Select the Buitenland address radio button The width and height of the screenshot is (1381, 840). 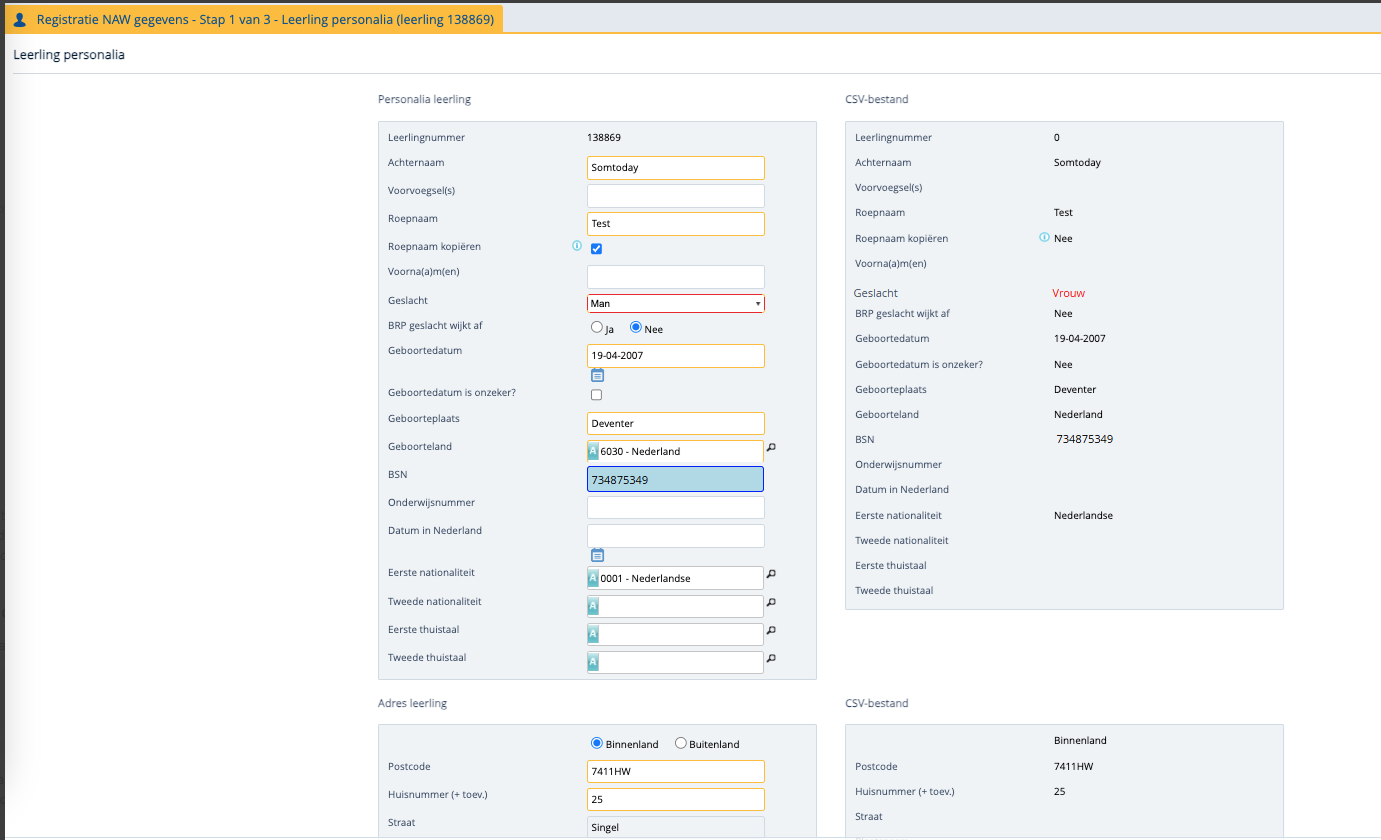point(681,743)
